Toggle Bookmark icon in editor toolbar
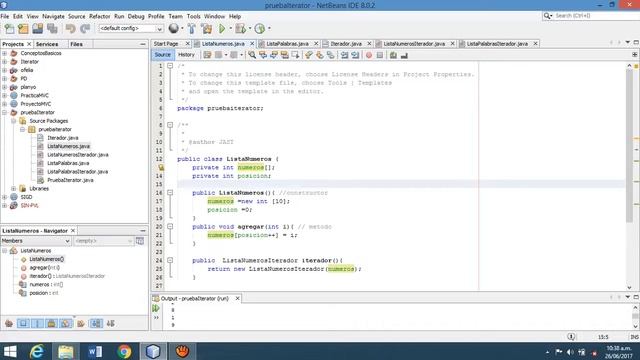This screenshot has width=640, height=360. tap(331, 55)
